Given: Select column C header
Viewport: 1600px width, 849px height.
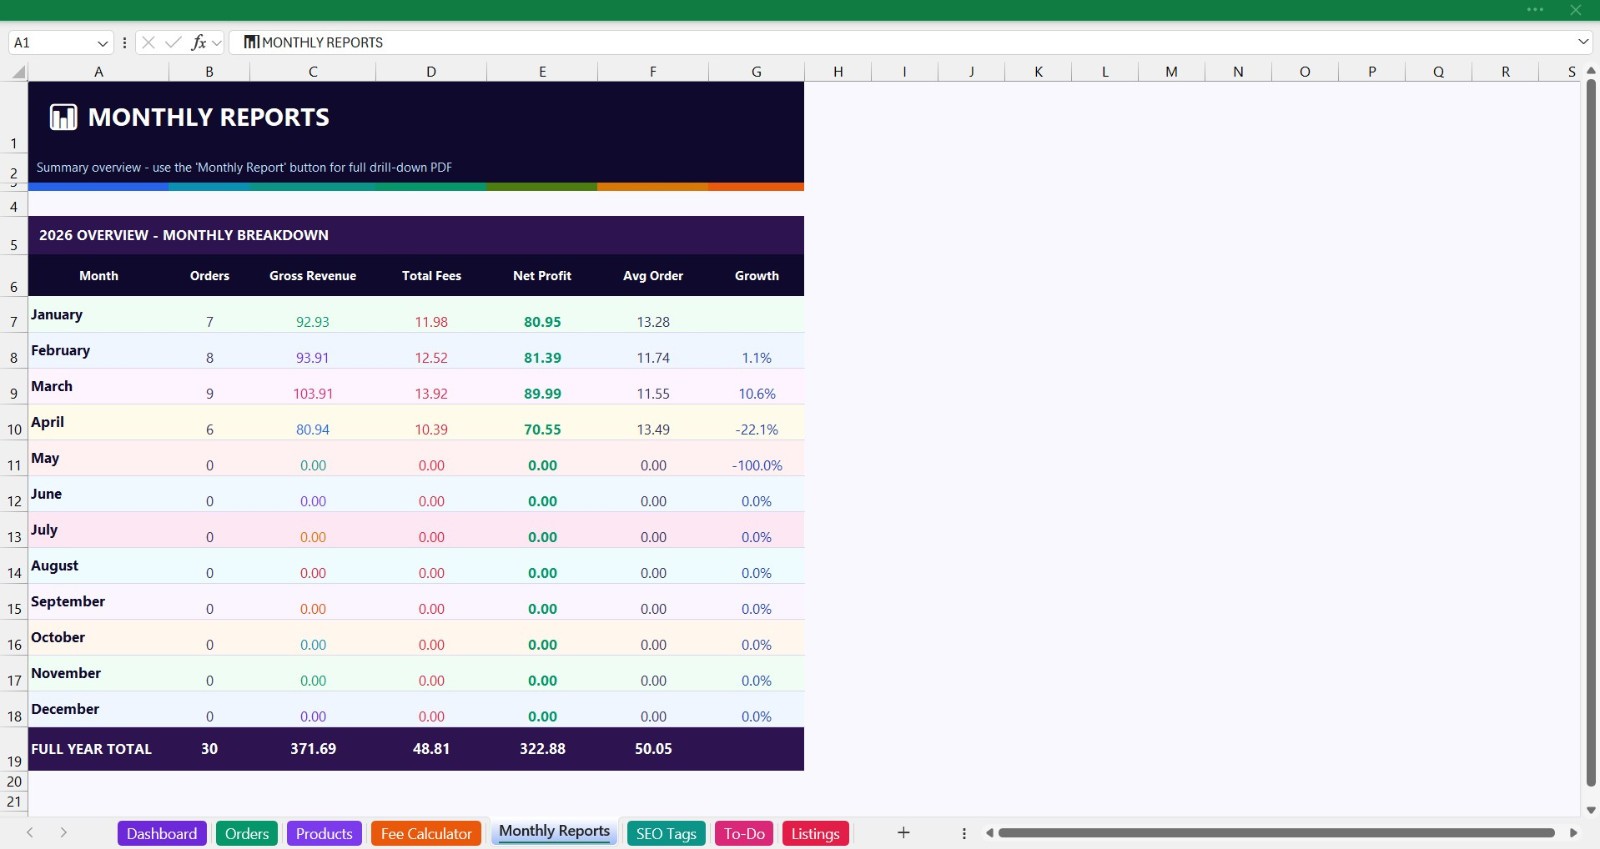Looking at the screenshot, I should 313,72.
